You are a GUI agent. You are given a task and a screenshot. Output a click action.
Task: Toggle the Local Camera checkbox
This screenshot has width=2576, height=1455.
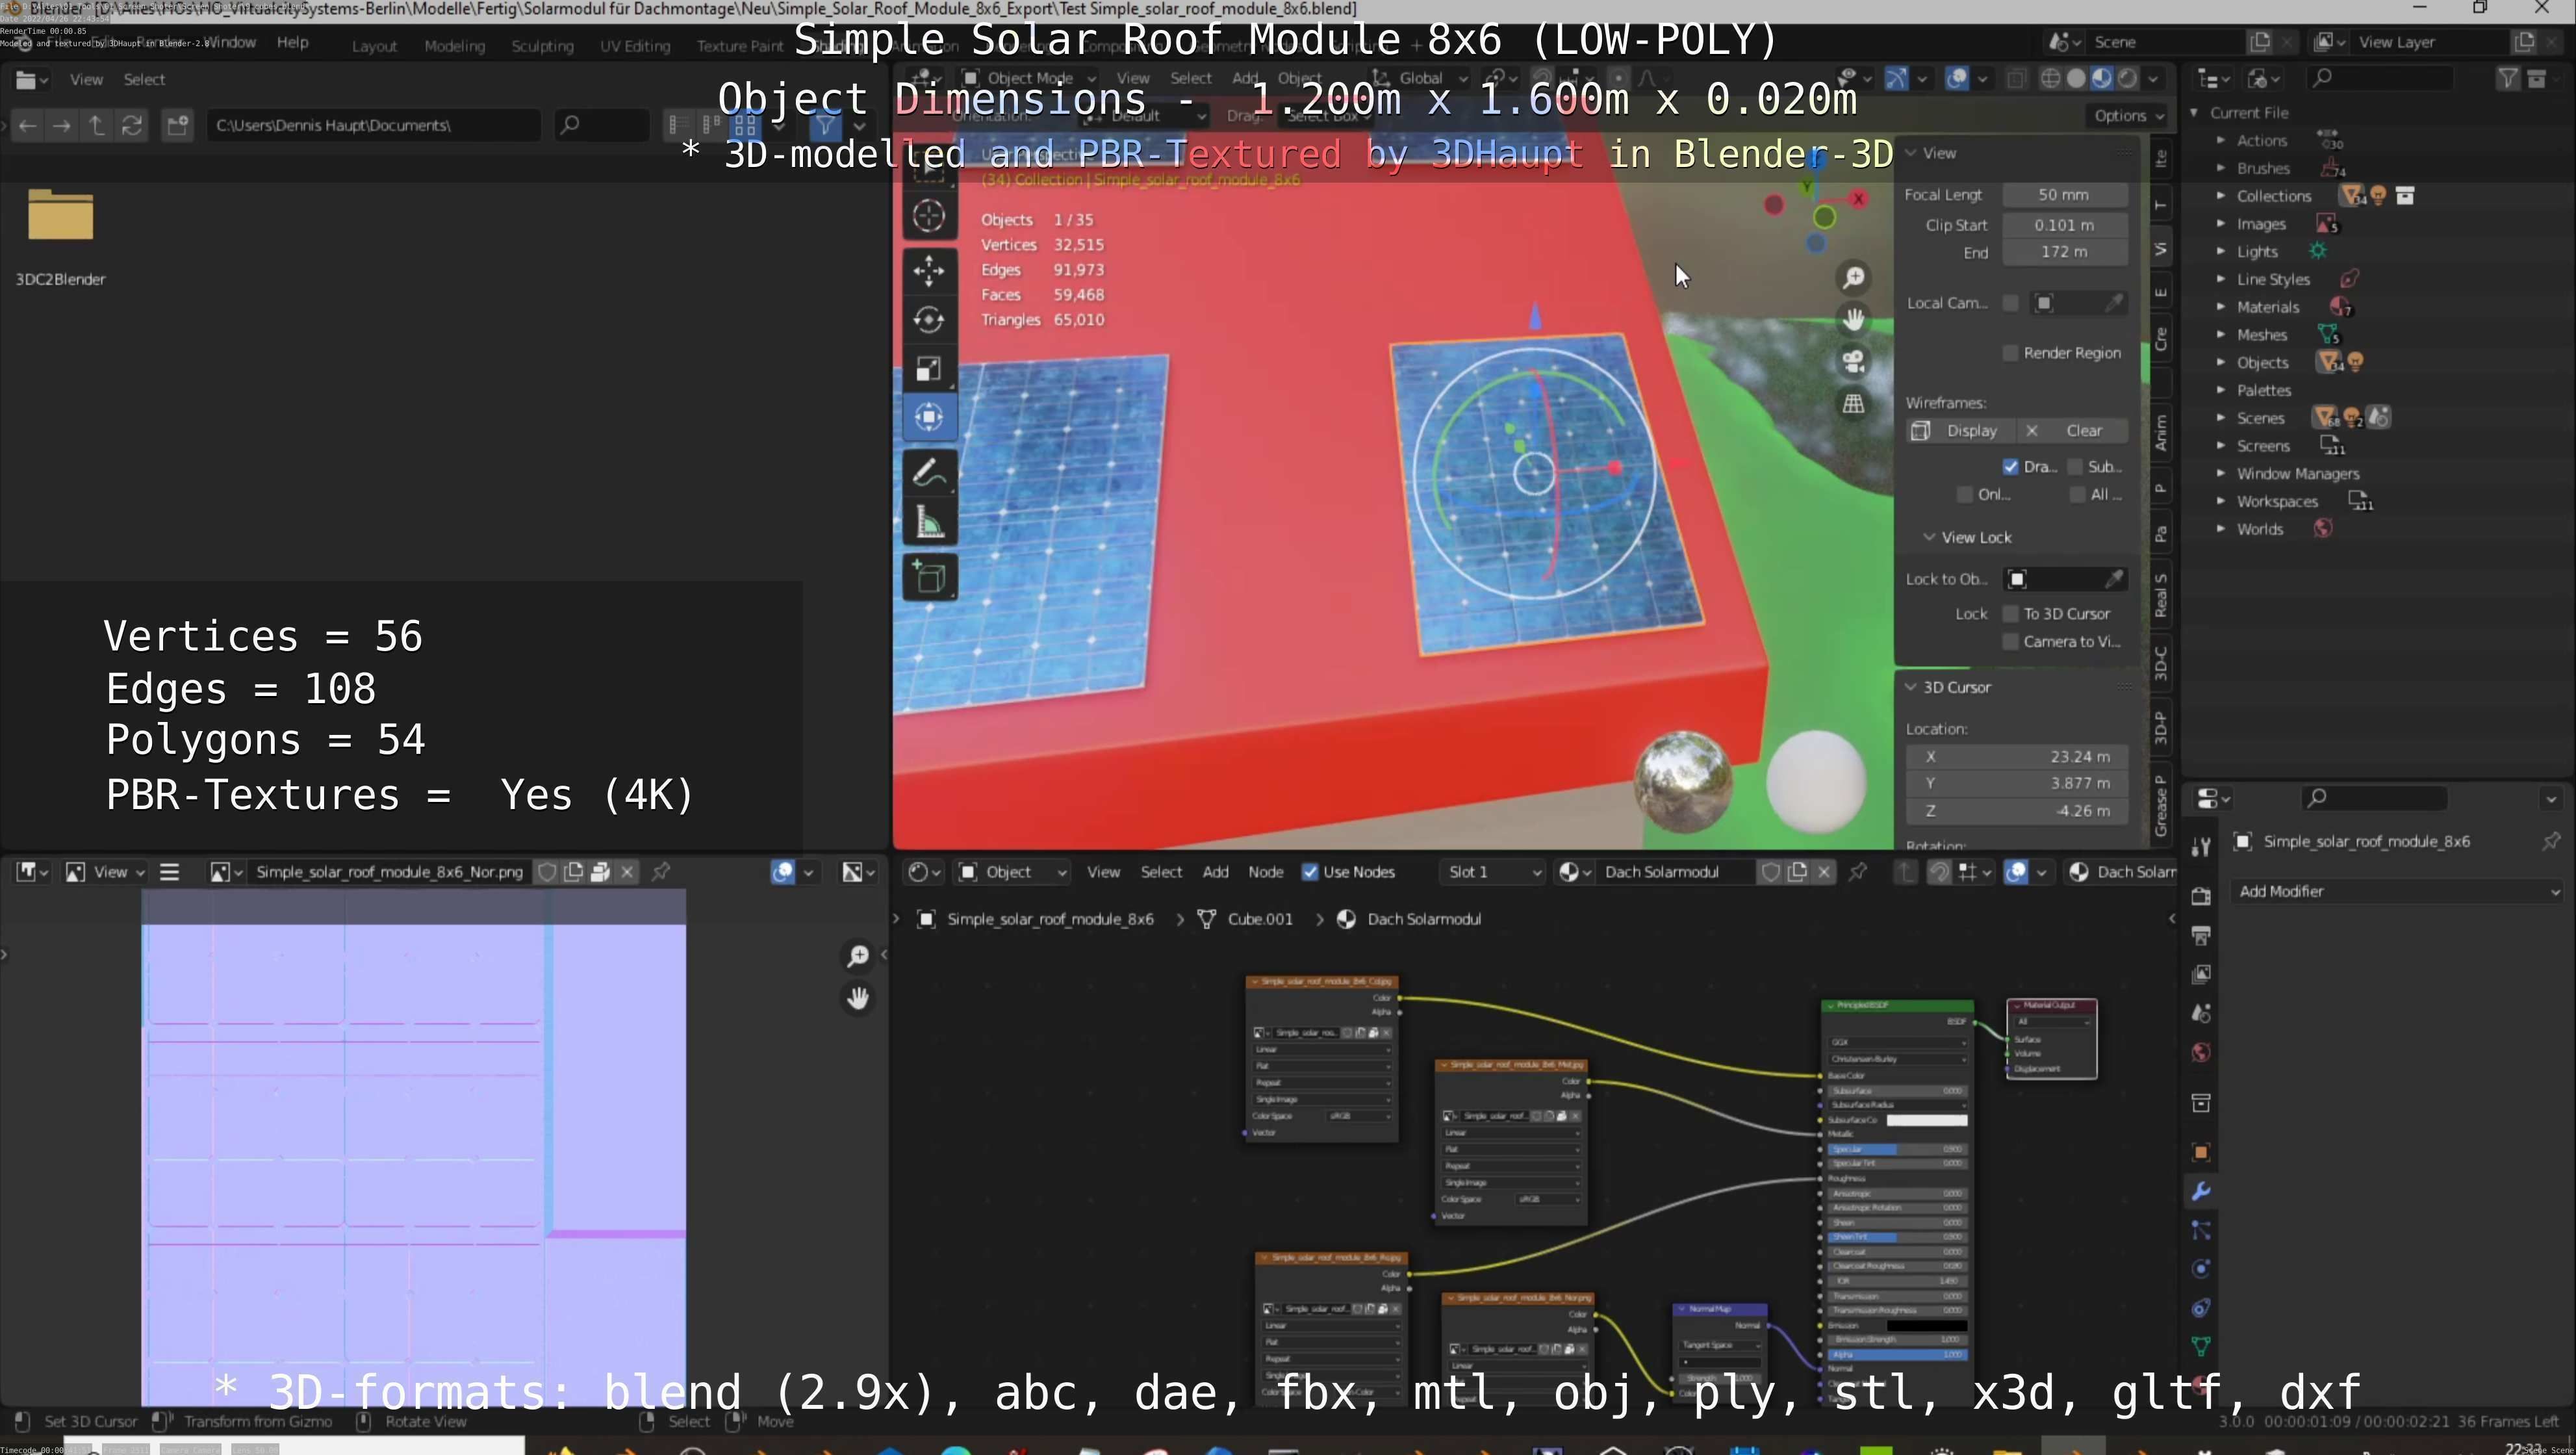(x=2010, y=303)
